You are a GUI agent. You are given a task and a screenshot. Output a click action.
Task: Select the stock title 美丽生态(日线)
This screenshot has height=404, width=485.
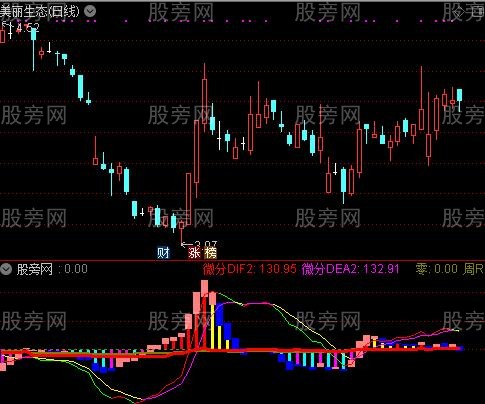coord(40,11)
